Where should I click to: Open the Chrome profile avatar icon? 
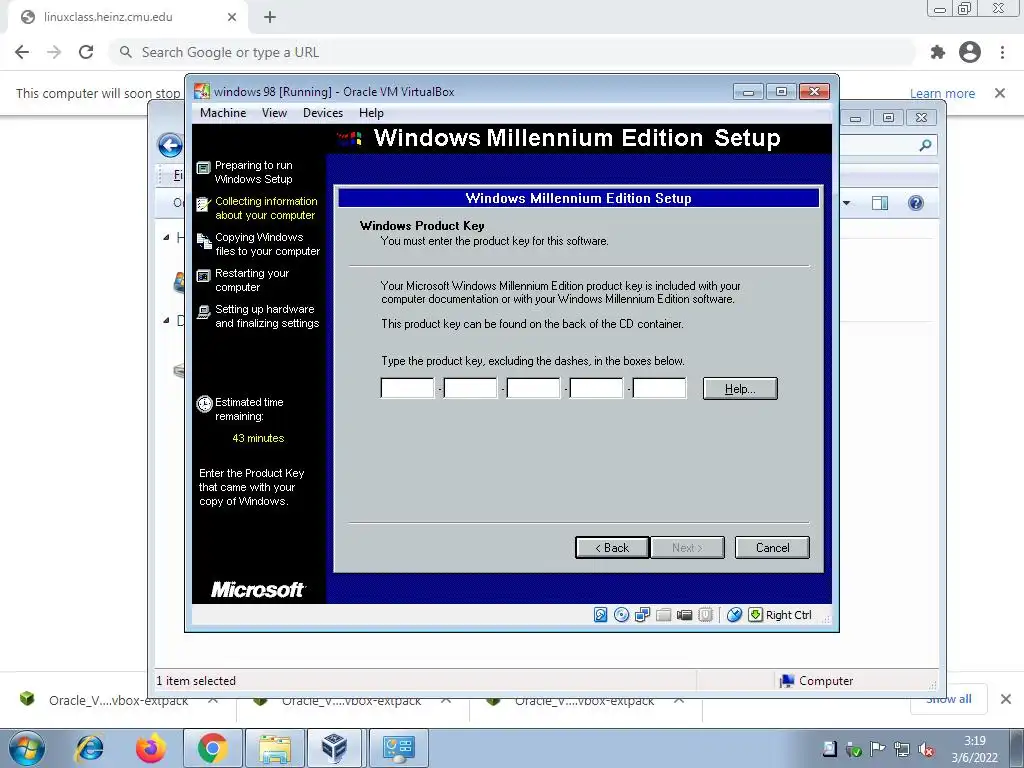970,52
